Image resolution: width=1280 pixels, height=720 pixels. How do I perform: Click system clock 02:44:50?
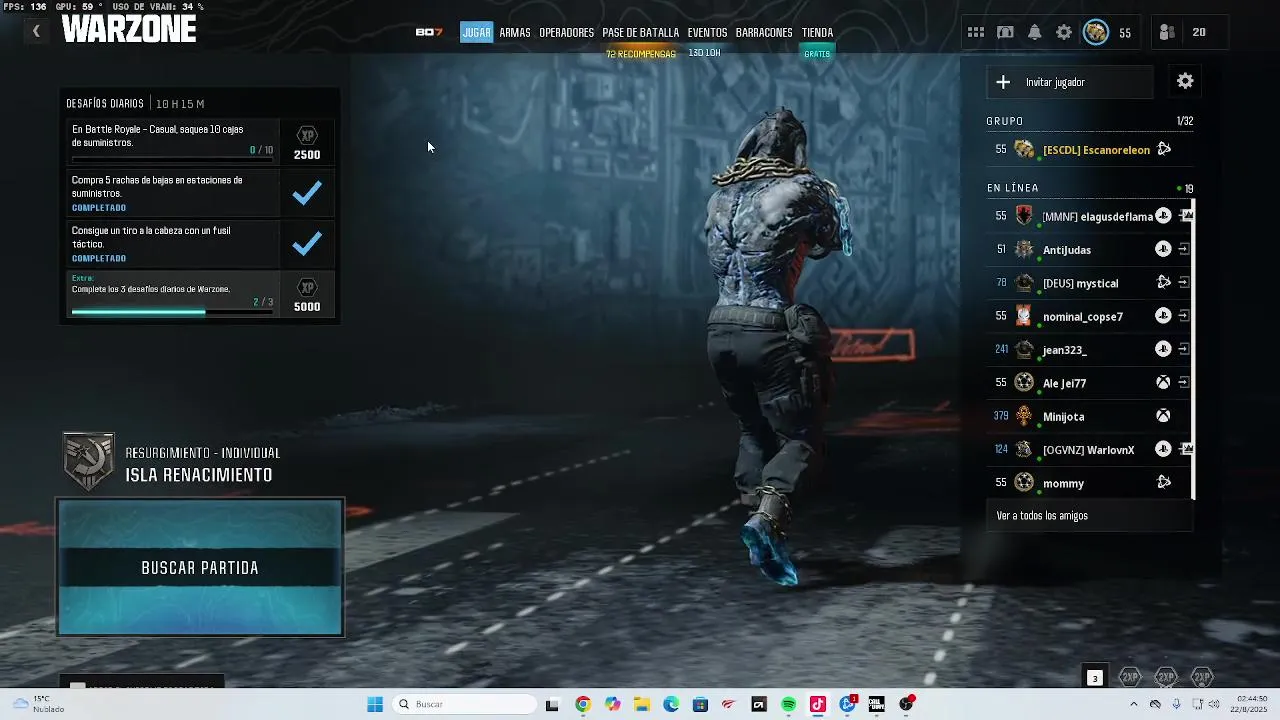1251,698
